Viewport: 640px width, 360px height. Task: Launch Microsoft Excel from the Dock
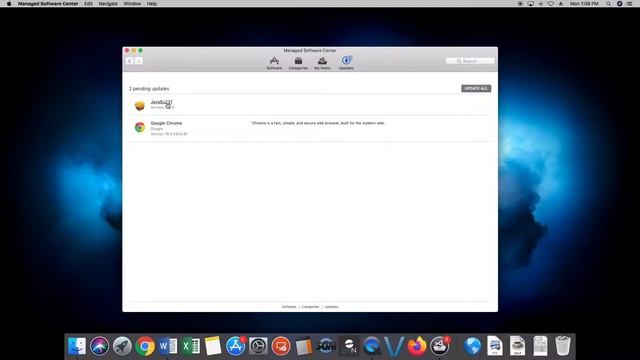coord(190,346)
